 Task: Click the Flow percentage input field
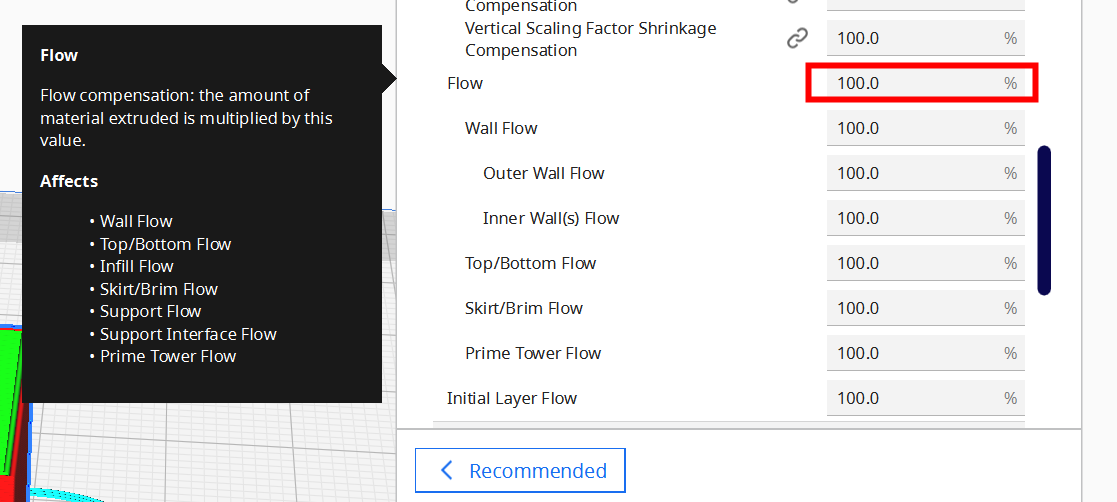925,83
